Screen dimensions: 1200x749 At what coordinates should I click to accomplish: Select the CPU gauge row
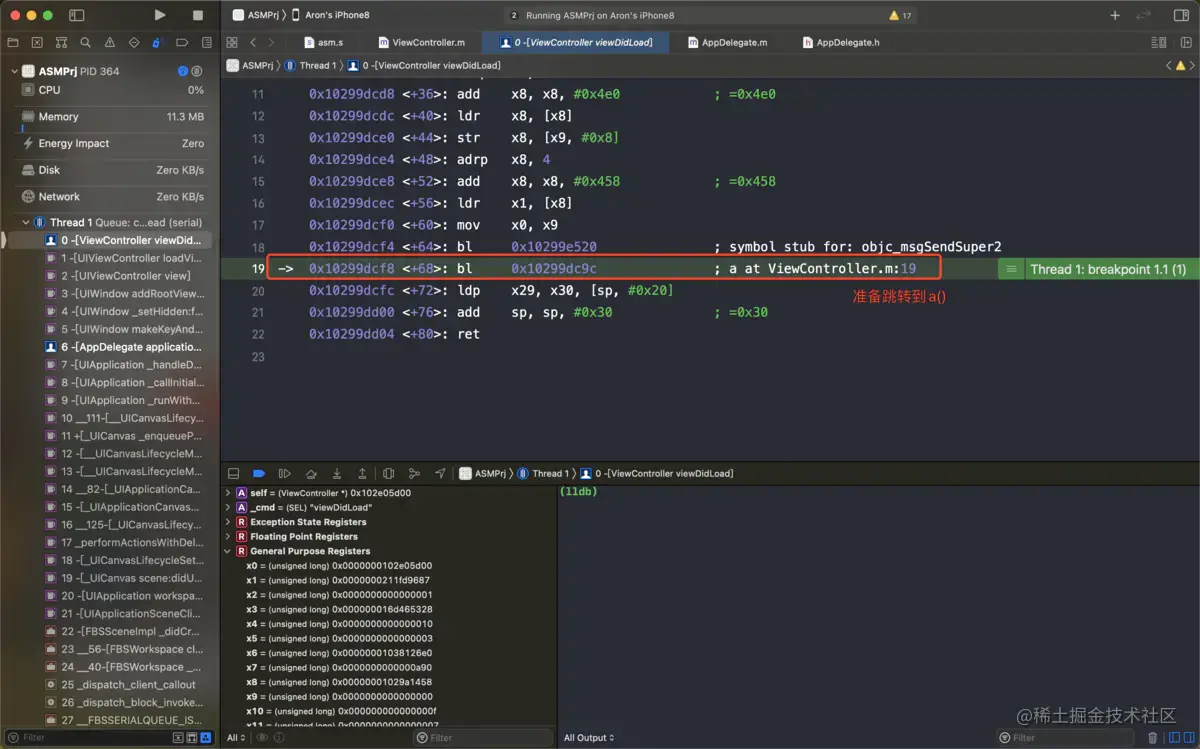[112, 90]
